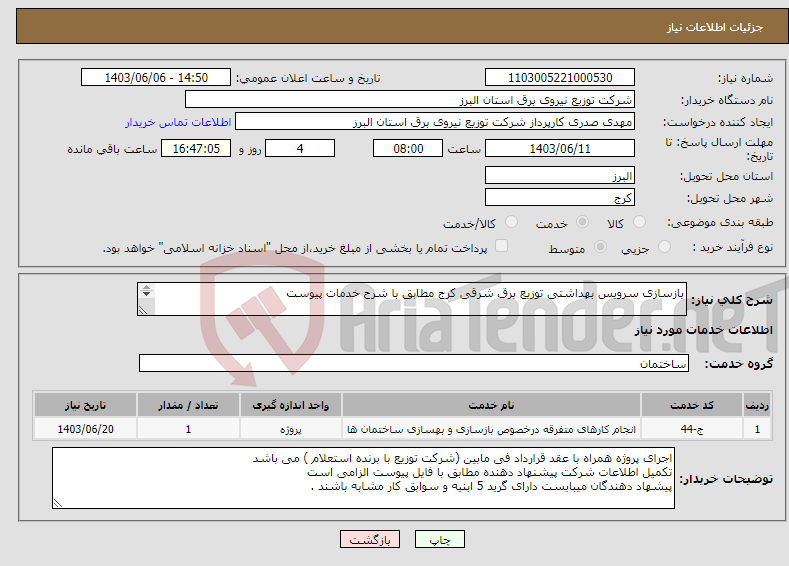Viewport: 789px width, 566px height.
Task: Click the general description textarea بازسازی سرویس بهداشتی
Action: click(412, 299)
